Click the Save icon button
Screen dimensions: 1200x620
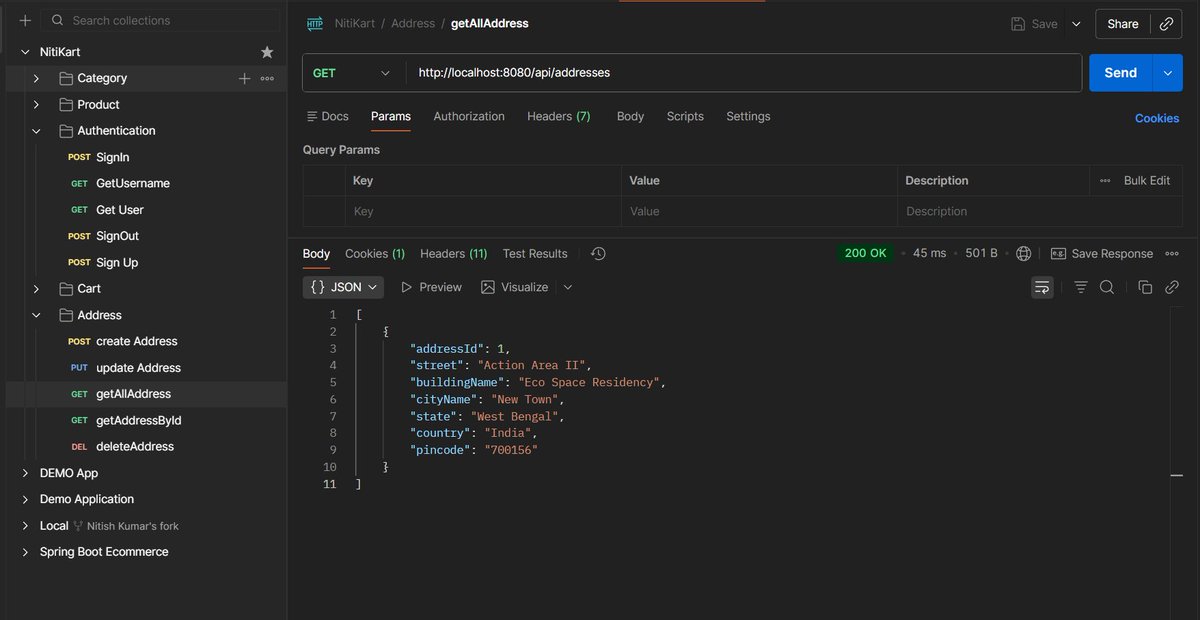tap(1033, 24)
